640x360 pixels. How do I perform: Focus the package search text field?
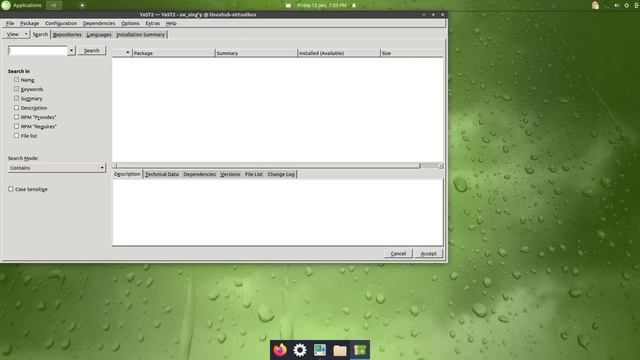point(38,50)
